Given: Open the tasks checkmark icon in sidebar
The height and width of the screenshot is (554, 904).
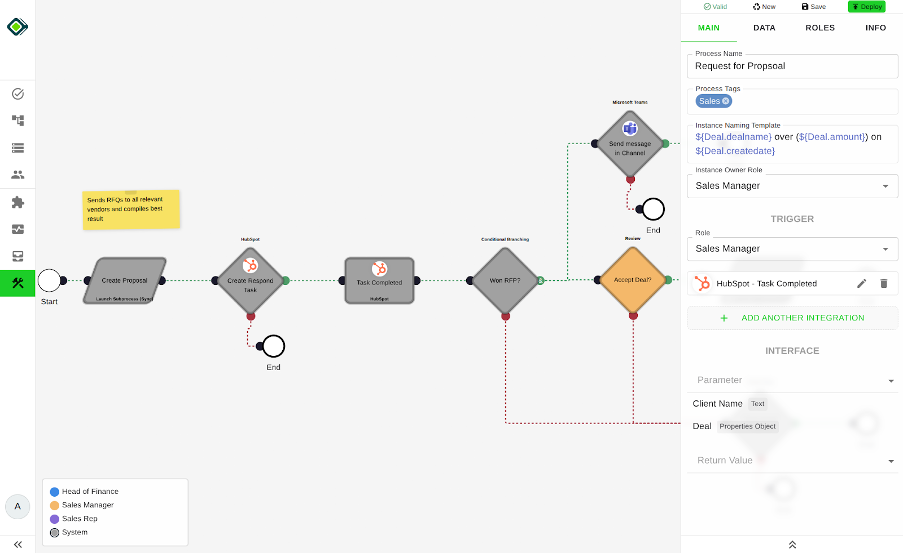Looking at the screenshot, I should tap(17, 94).
